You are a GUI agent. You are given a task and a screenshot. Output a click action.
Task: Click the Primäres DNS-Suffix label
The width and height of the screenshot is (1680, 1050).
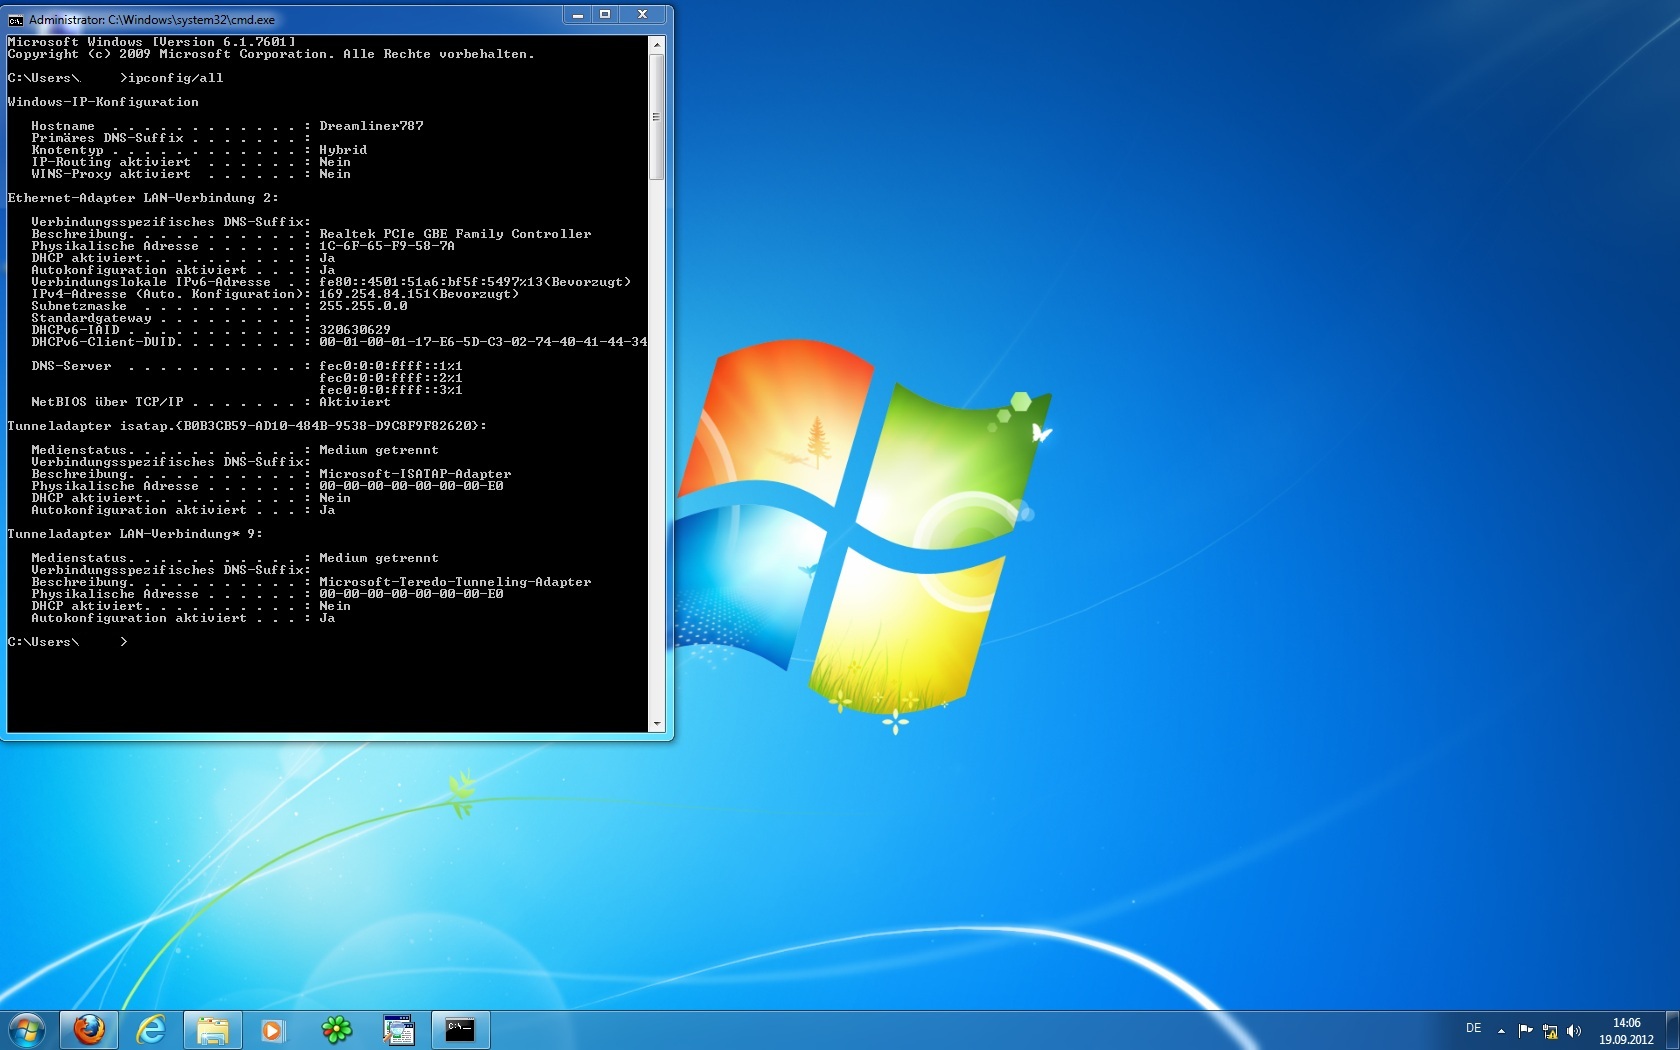point(107,138)
